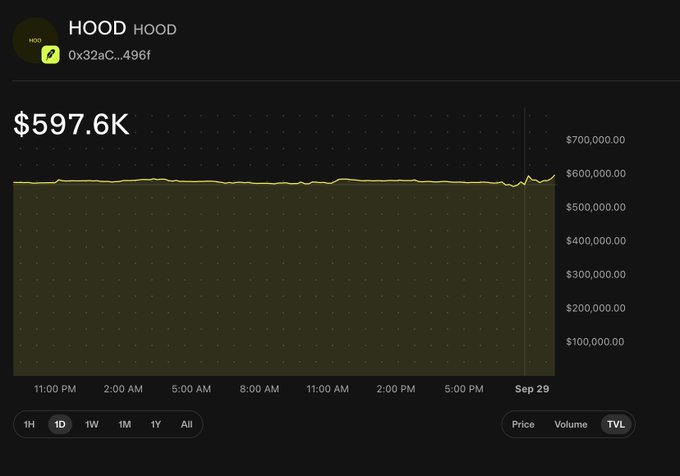Viewport: 680px width, 476px height.
Task: Click the $600,000.00 axis label
Action: pos(595,173)
